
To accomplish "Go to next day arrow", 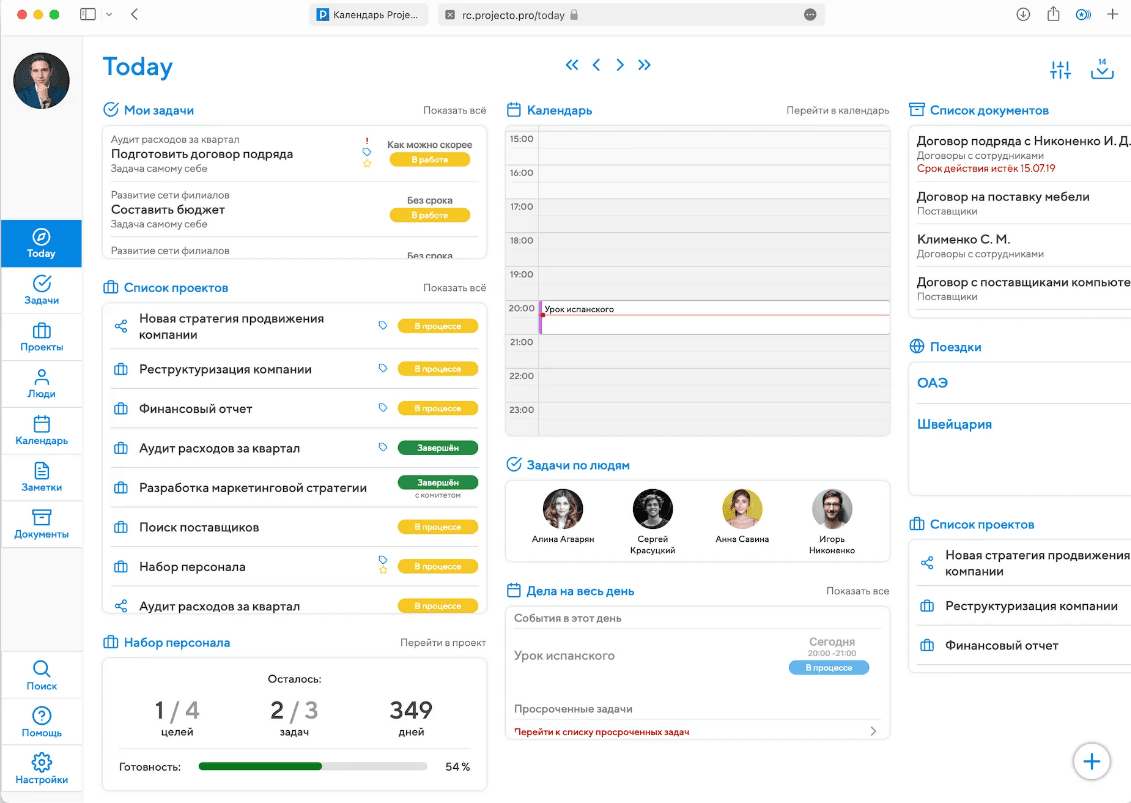I will pyautogui.click(x=620, y=65).
